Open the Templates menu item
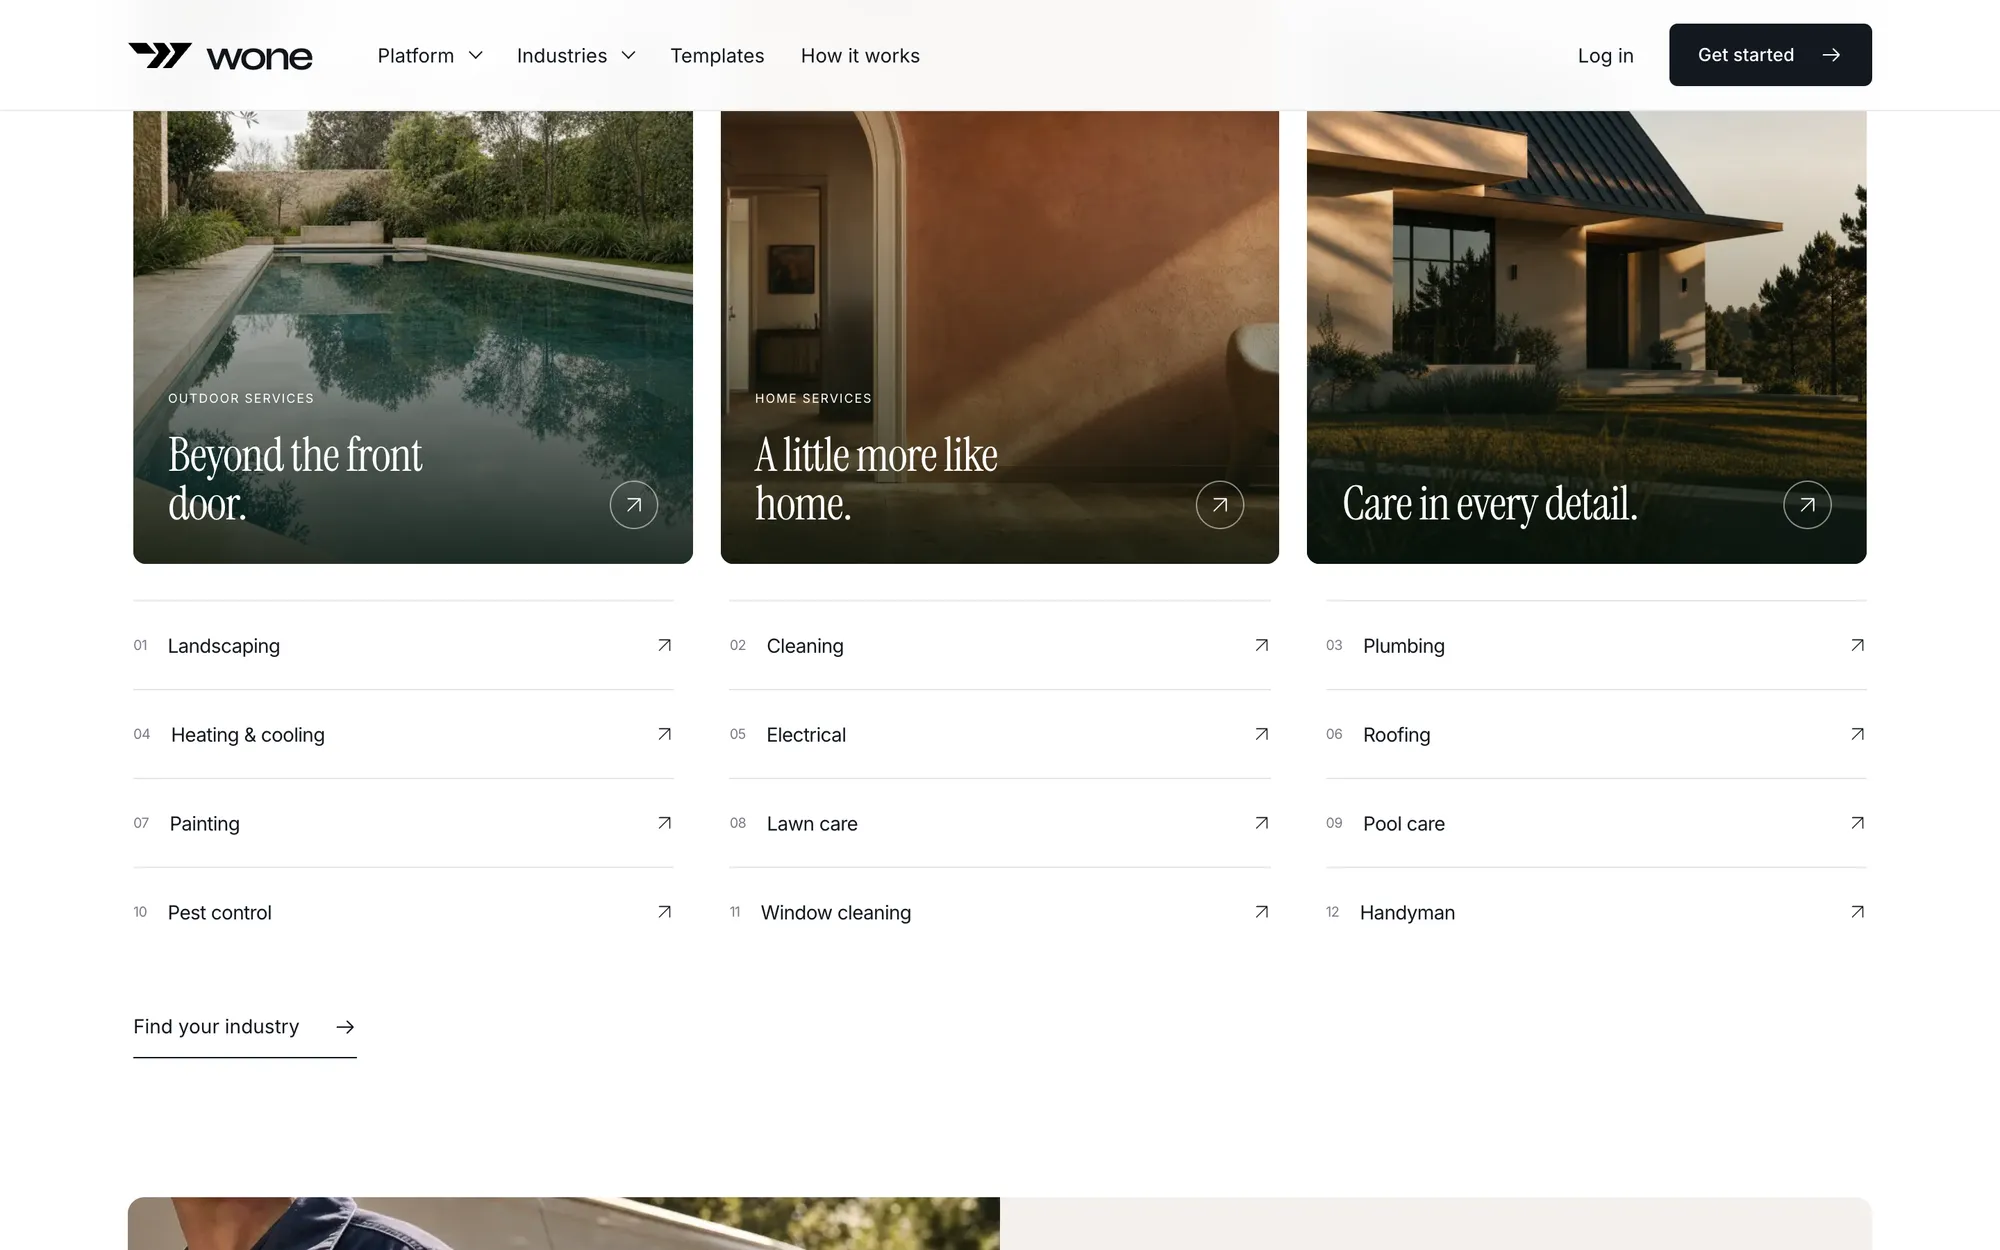The image size is (2000, 1250). 717,56
